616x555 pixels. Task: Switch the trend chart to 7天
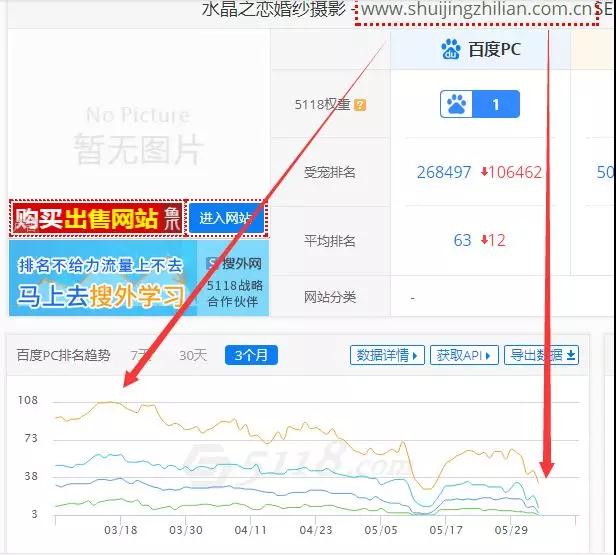141,355
